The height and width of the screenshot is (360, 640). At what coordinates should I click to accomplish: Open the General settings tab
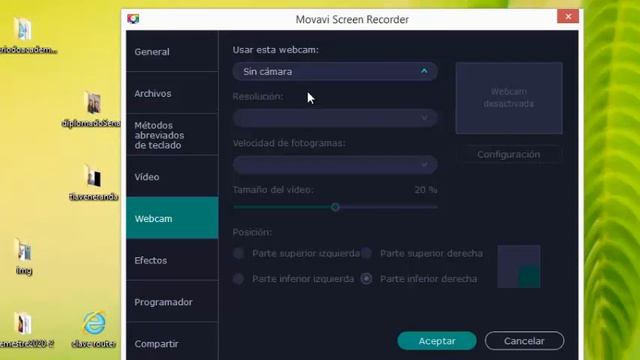tap(172, 51)
